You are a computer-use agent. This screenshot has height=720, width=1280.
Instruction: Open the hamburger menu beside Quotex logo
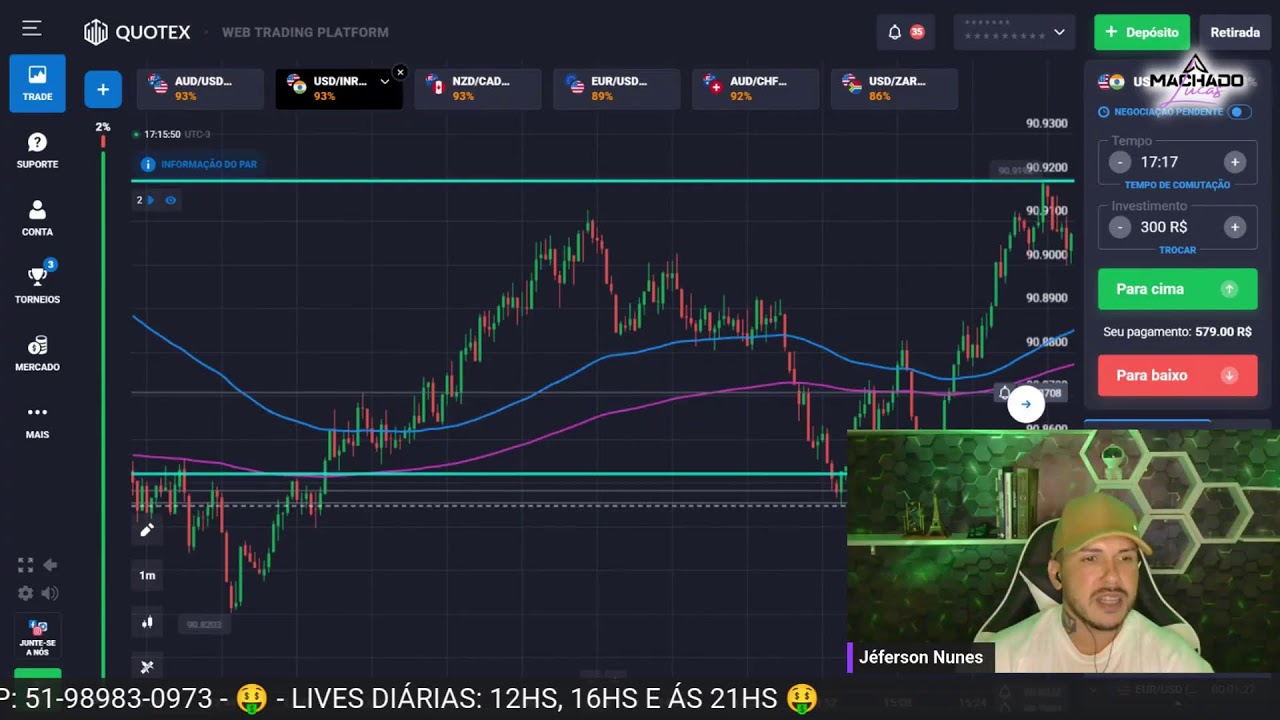coord(32,29)
